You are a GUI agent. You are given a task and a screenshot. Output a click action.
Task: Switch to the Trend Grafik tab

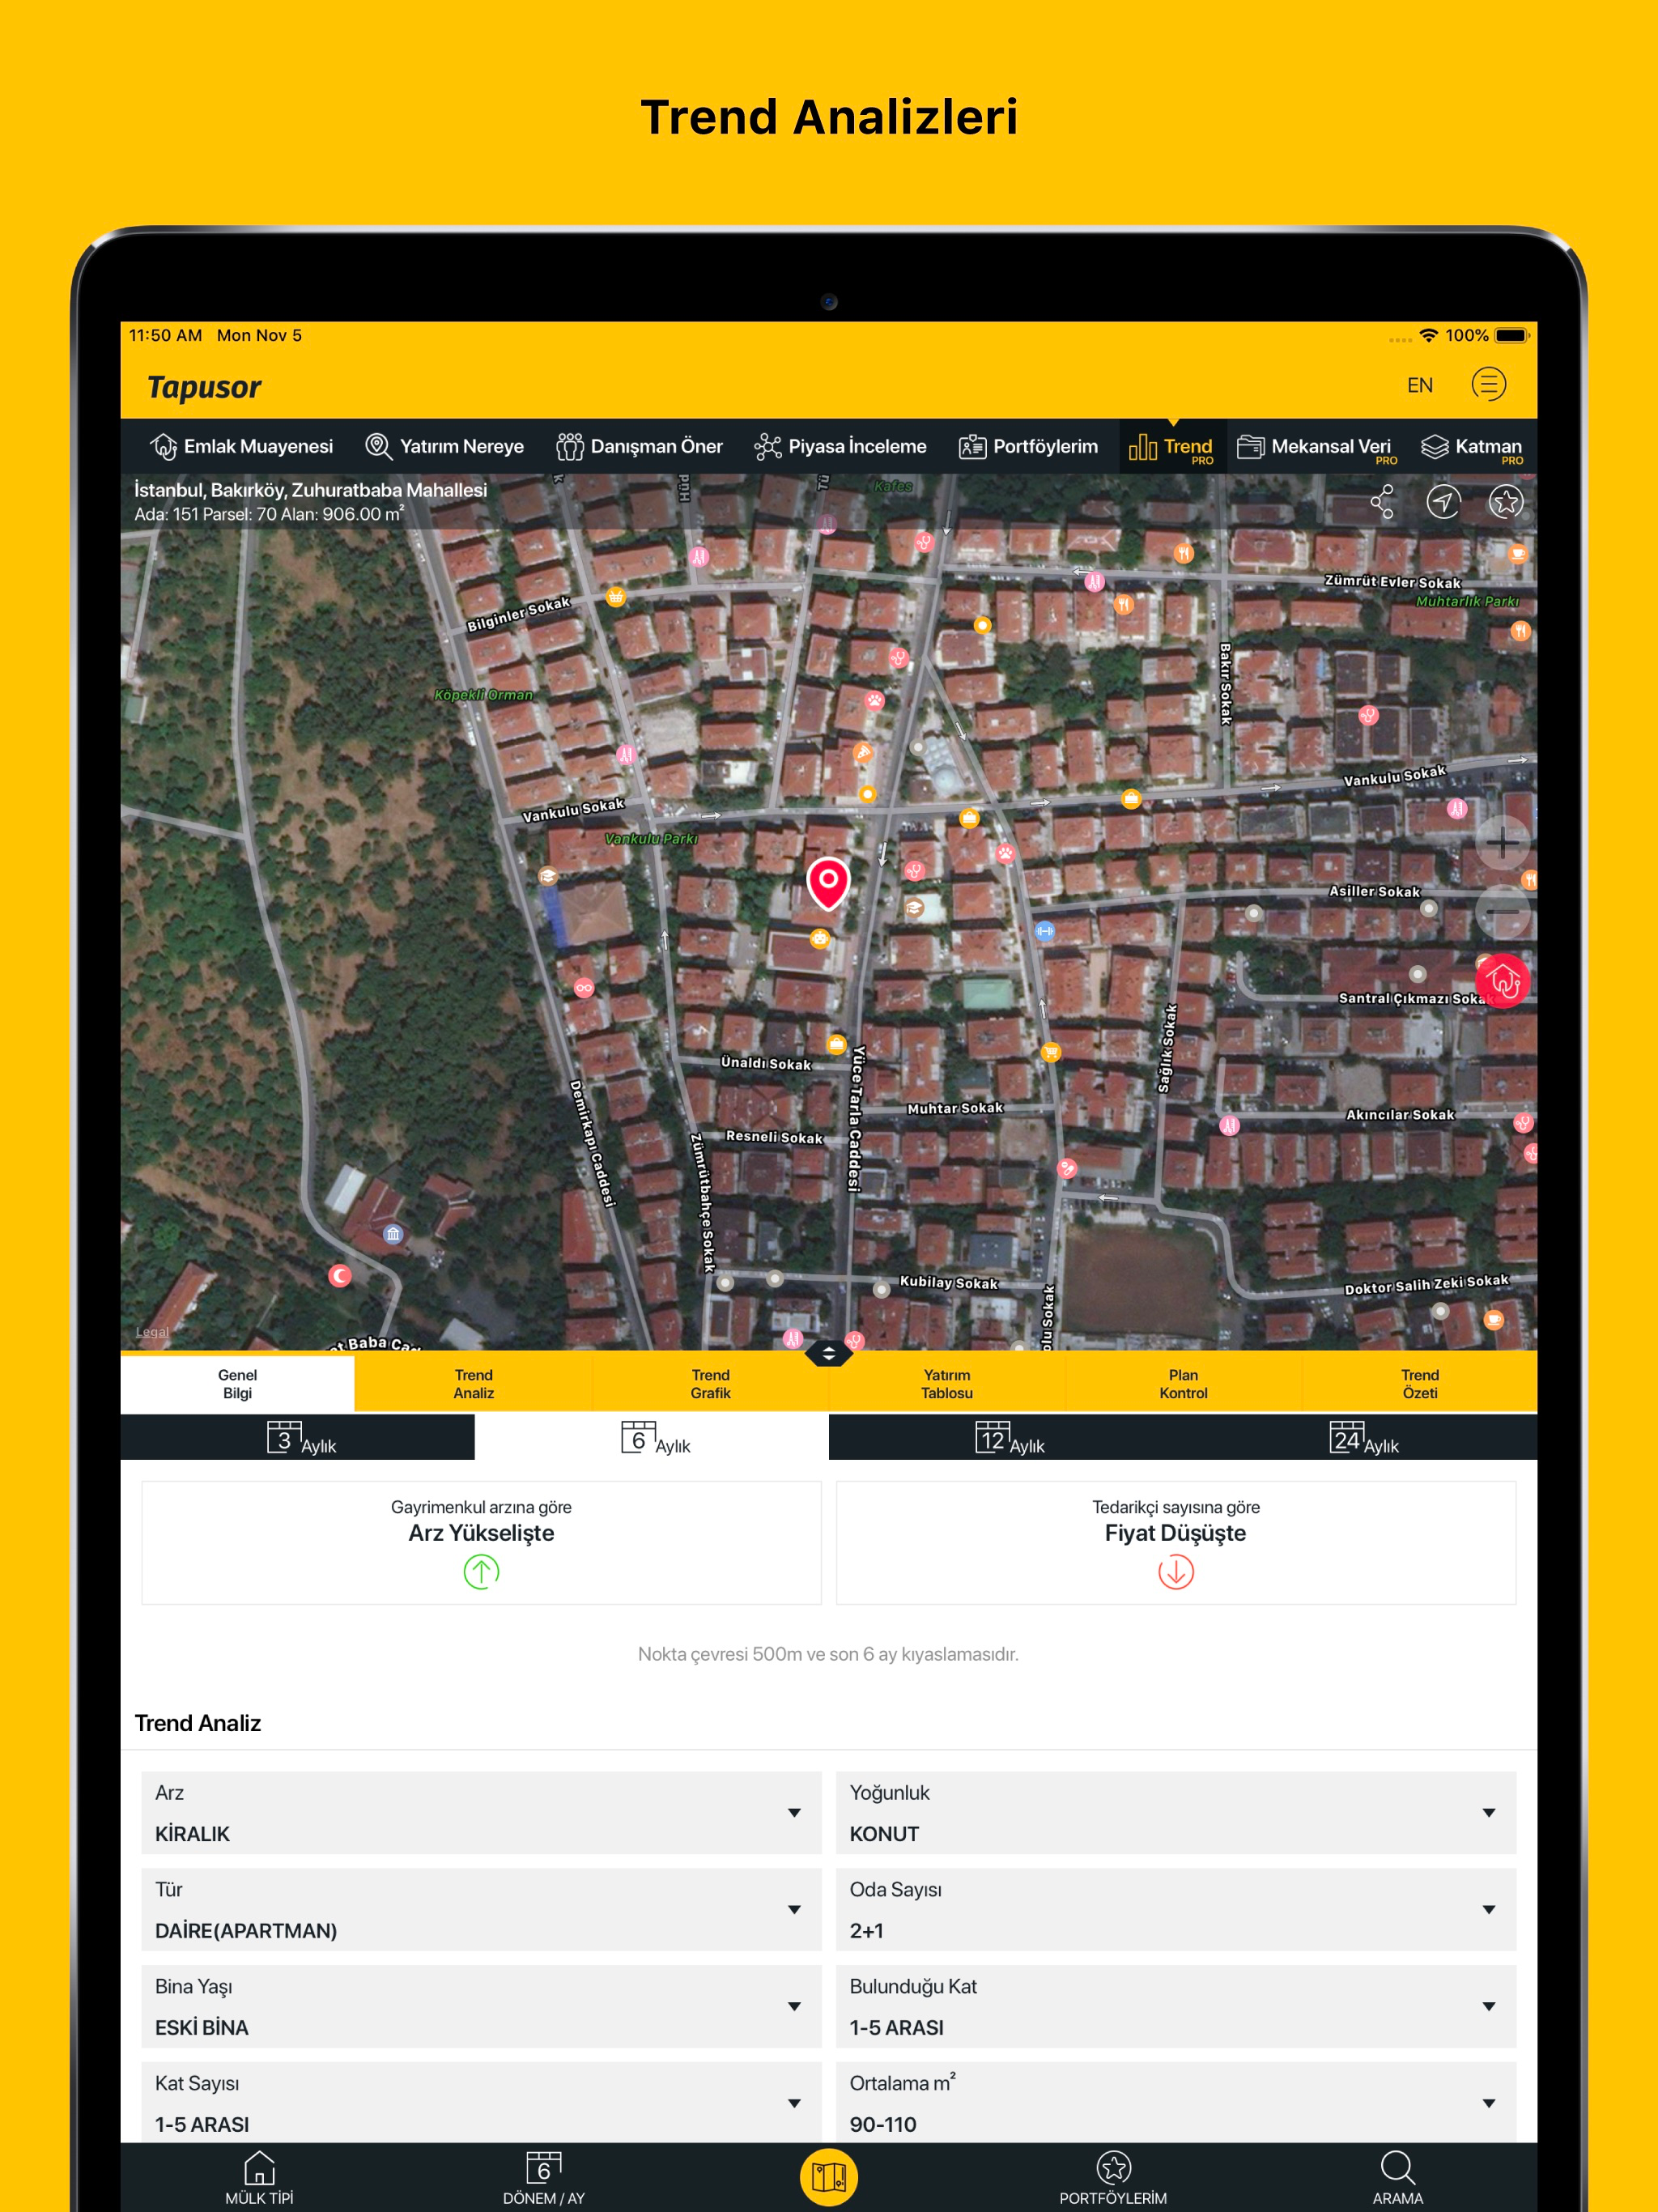(710, 1384)
